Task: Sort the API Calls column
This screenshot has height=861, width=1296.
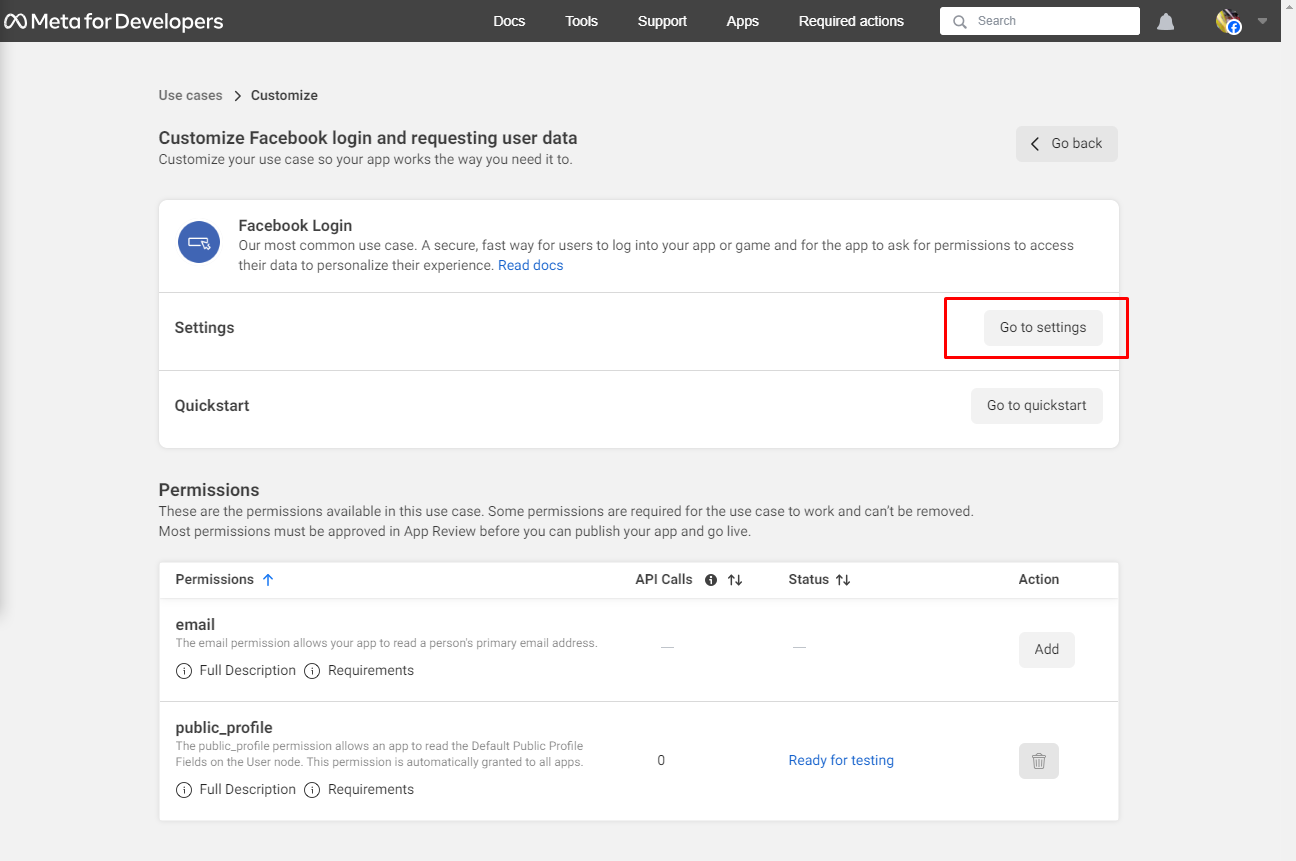Action: pos(735,580)
